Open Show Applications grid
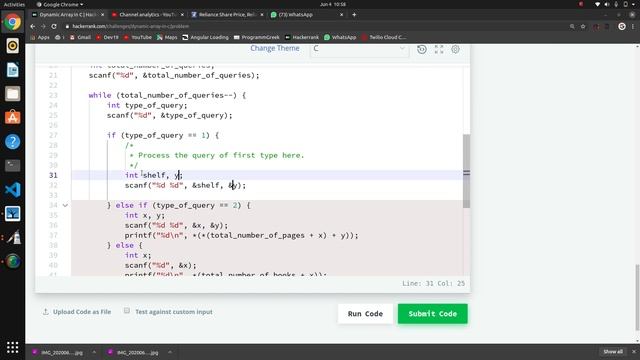 pos(13,347)
